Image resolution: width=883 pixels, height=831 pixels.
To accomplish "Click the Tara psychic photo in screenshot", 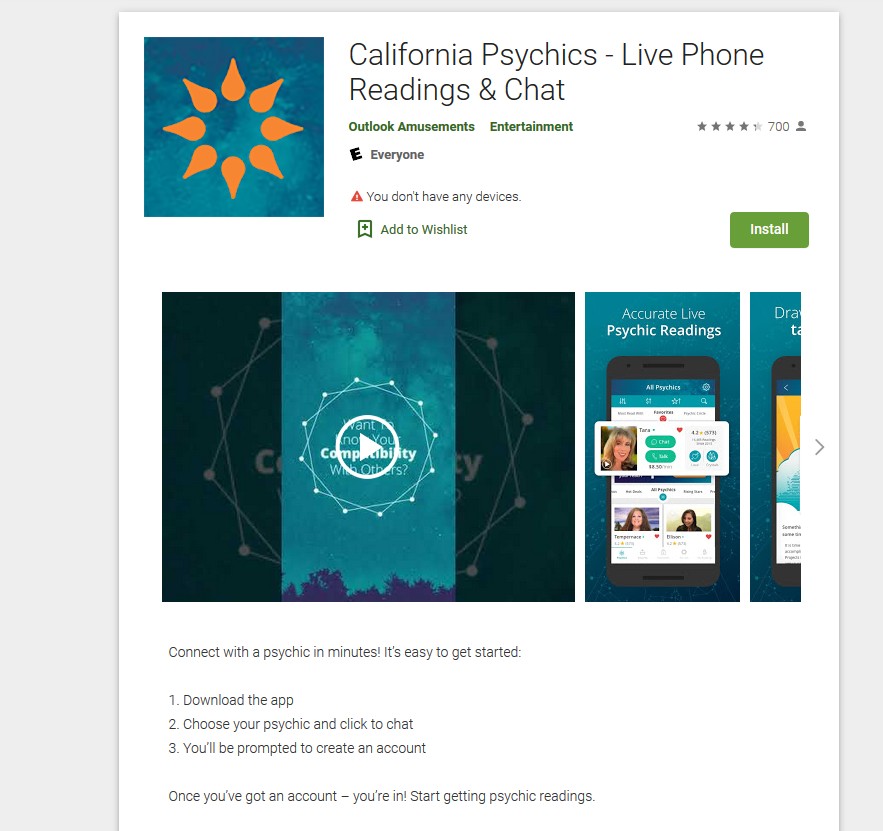I will pyautogui.click(x=618, y=448).
